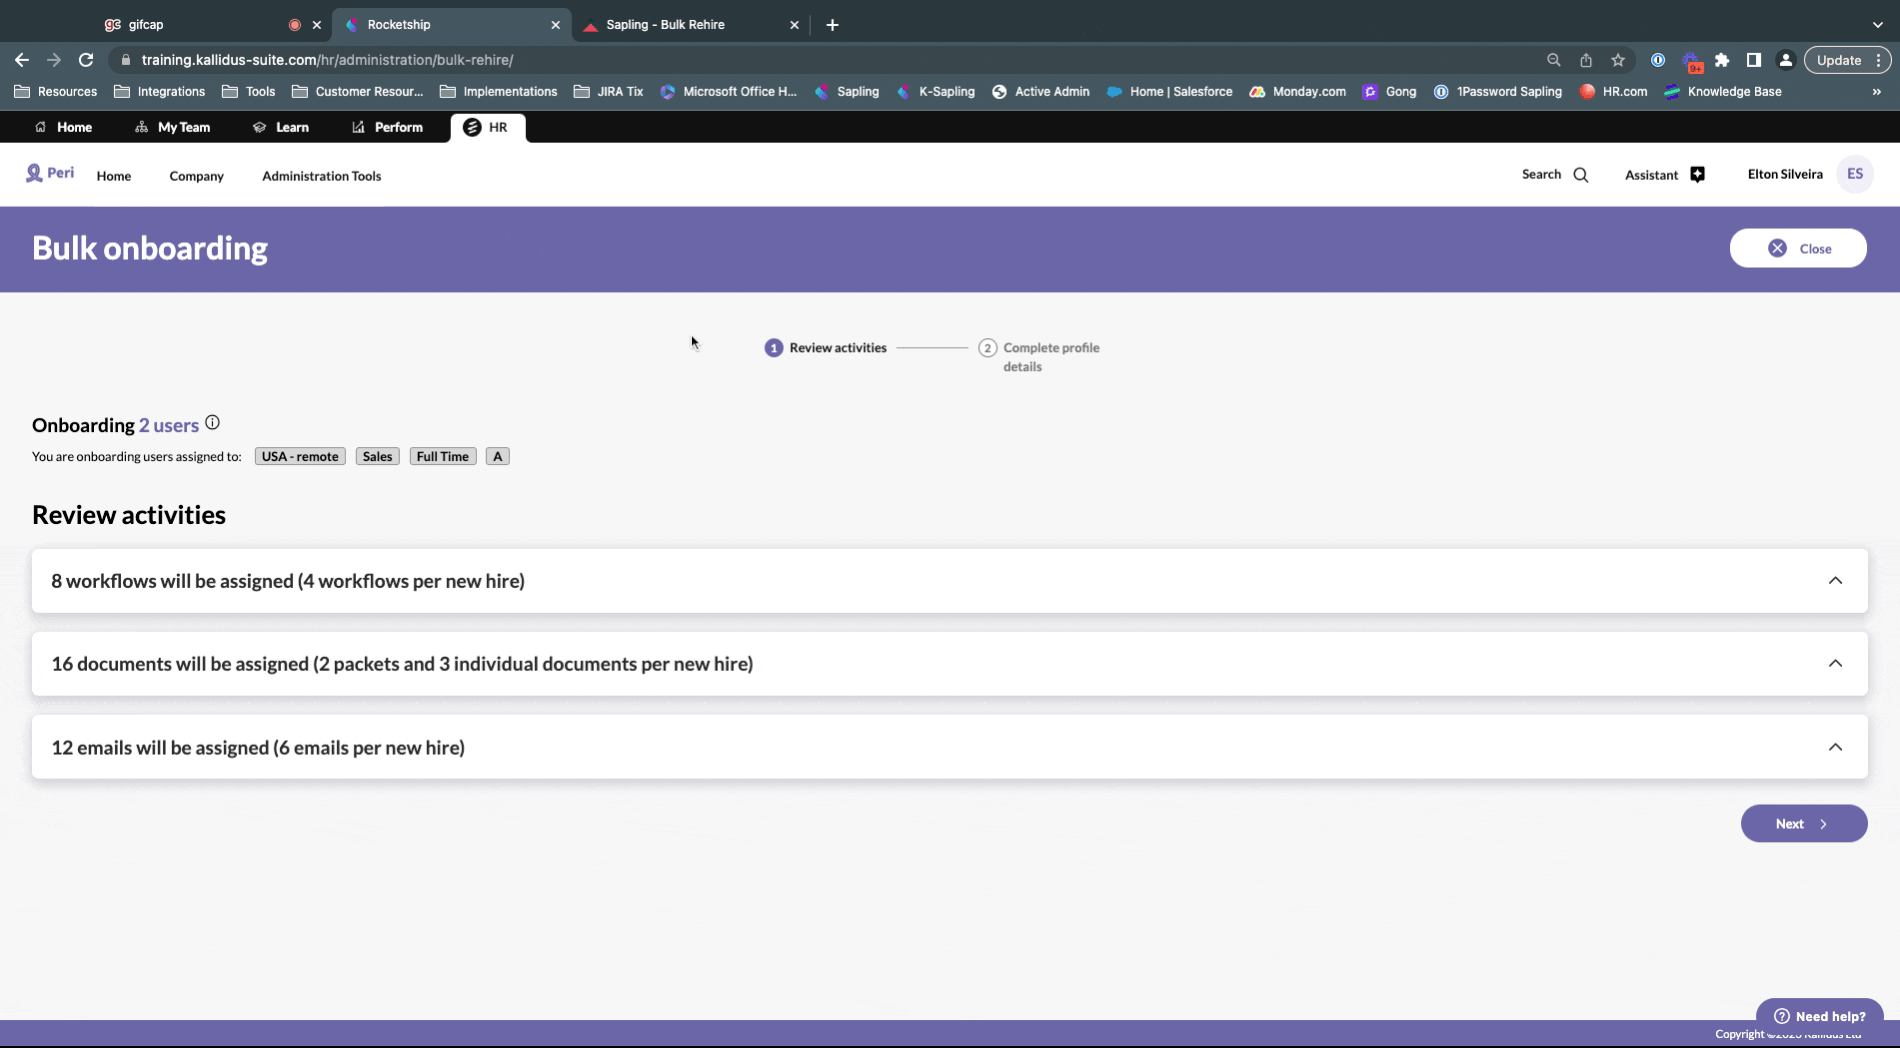Click the bookmark star in the address bar

pyautogui.click(x=1617, y=60)
